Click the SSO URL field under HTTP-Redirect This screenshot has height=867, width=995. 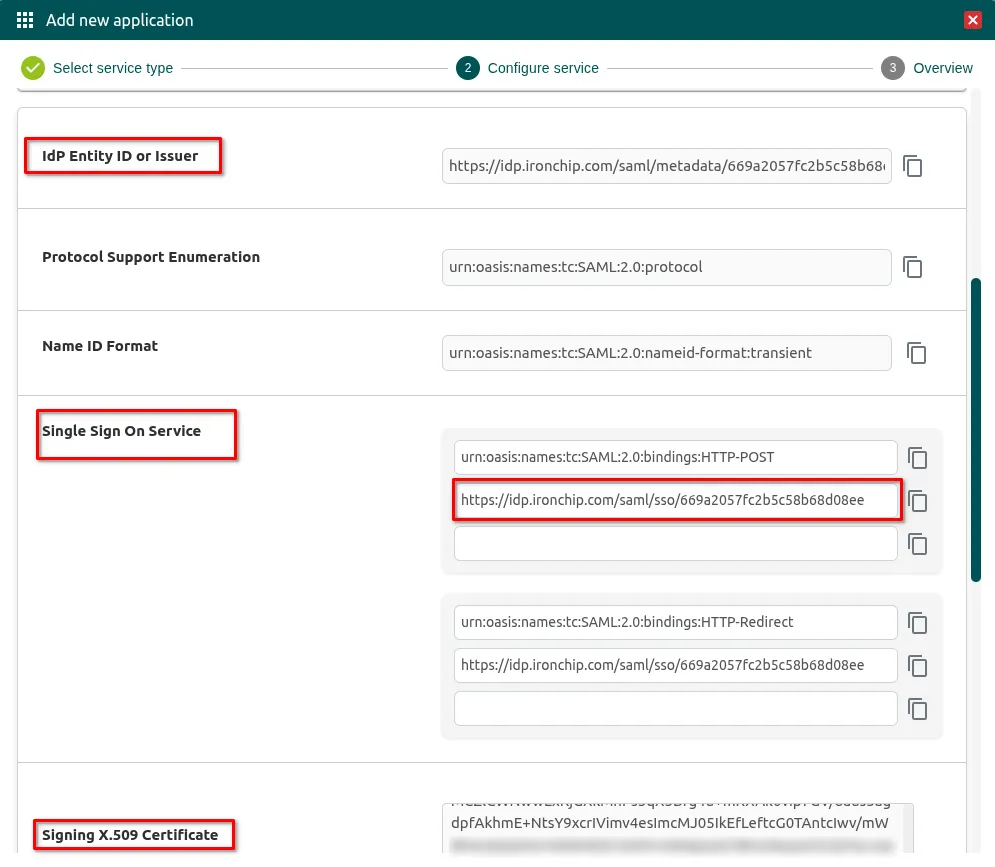point(675,665)
